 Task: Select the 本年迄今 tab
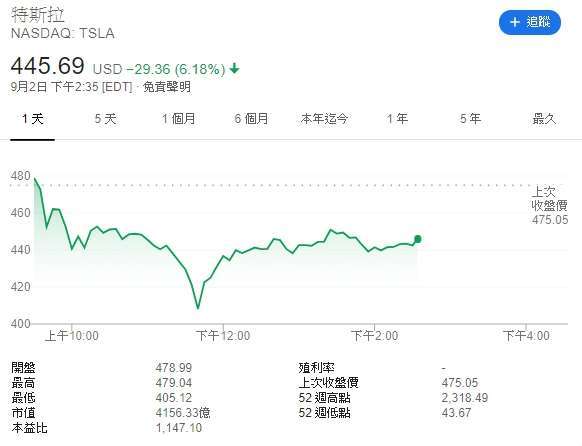(324, 119)
